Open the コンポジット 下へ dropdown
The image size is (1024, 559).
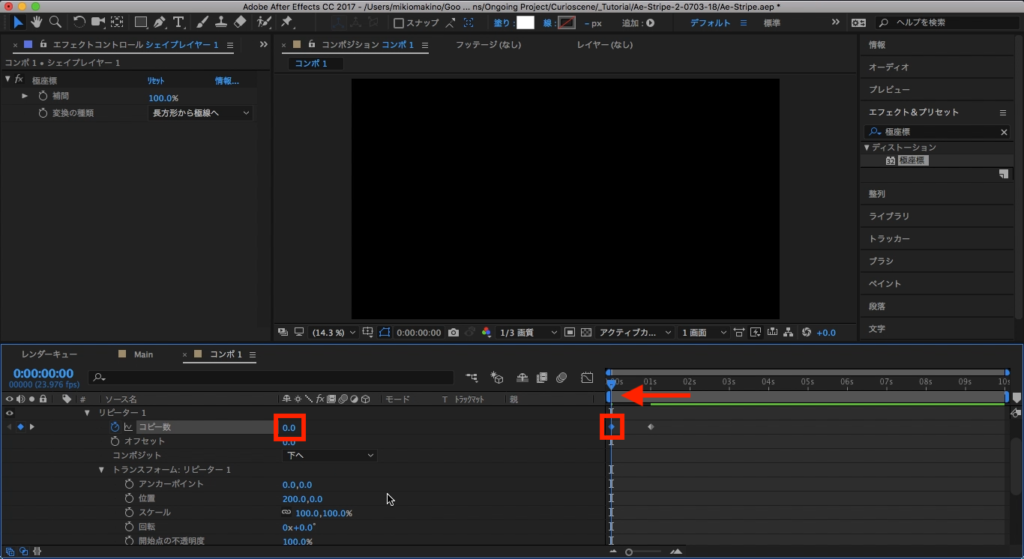coord(328,455)
